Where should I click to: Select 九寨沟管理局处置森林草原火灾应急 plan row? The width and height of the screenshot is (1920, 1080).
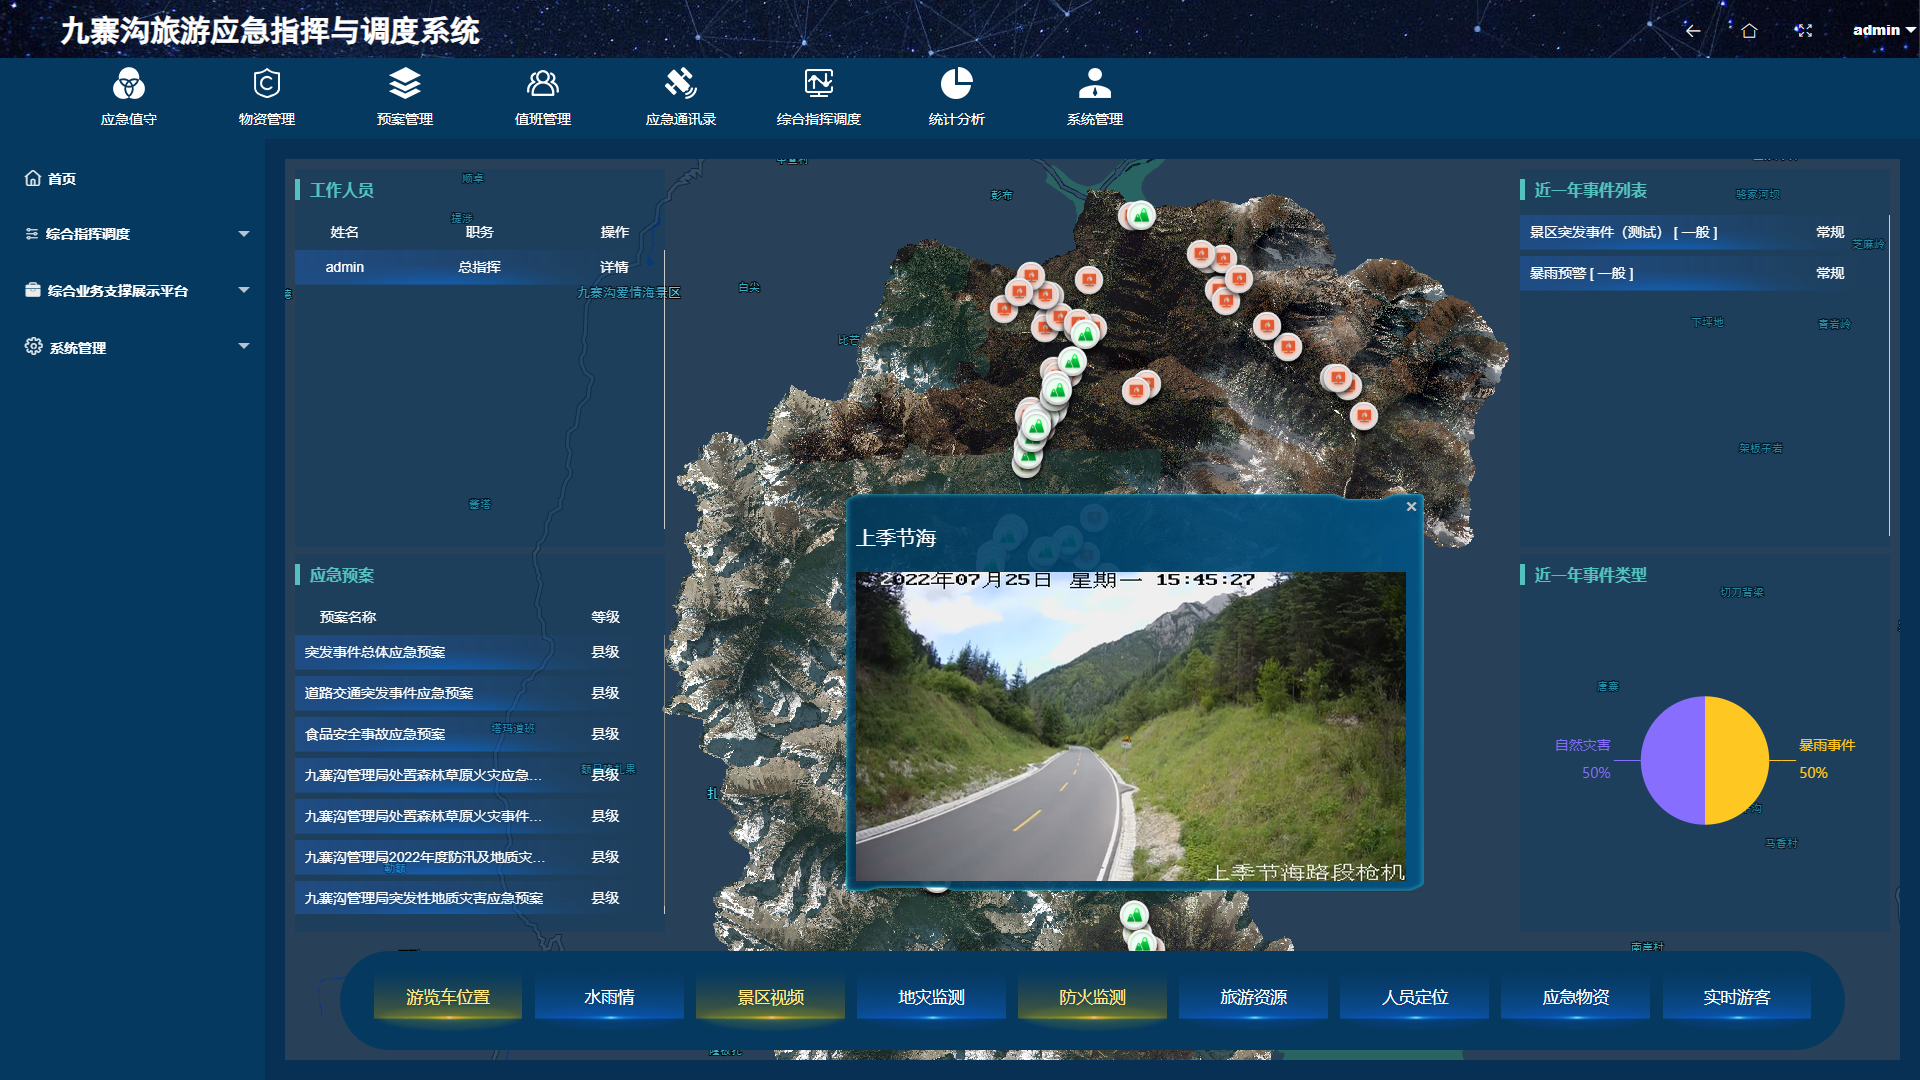point(479,775)
